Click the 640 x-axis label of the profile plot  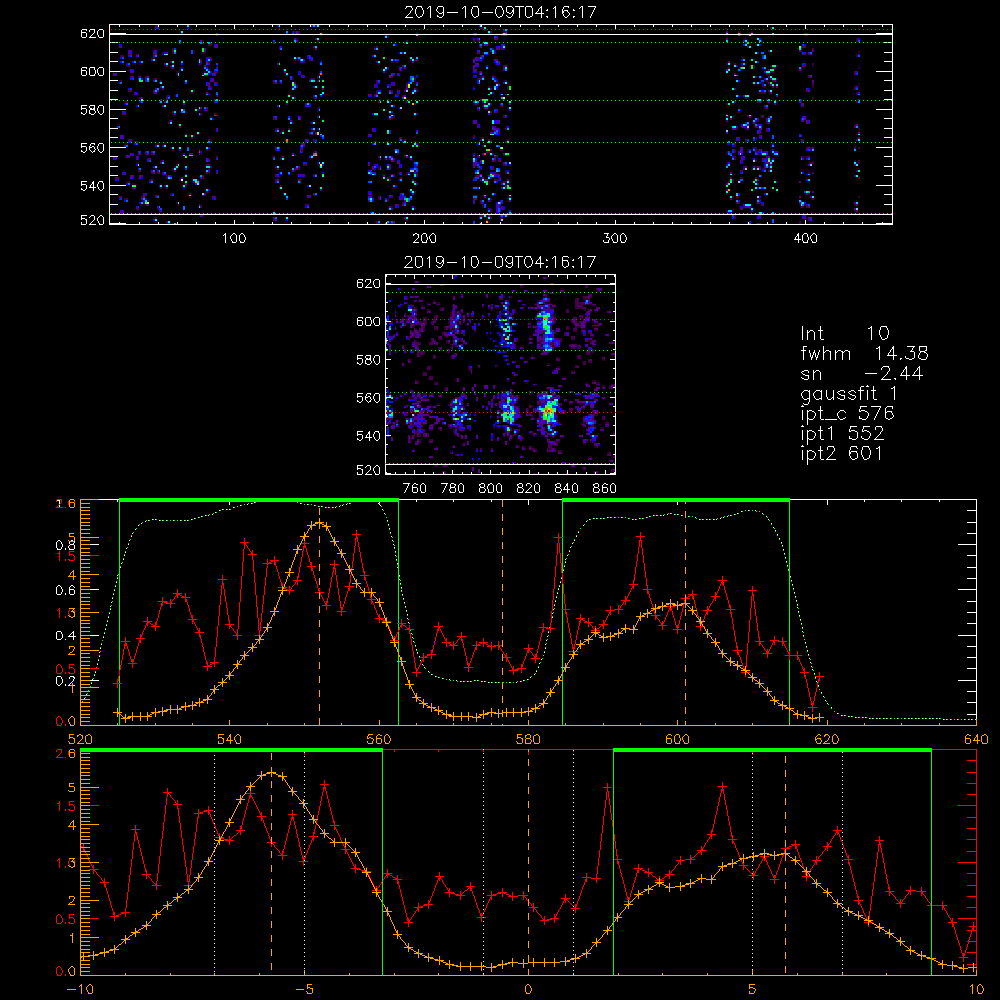[976, 739]
